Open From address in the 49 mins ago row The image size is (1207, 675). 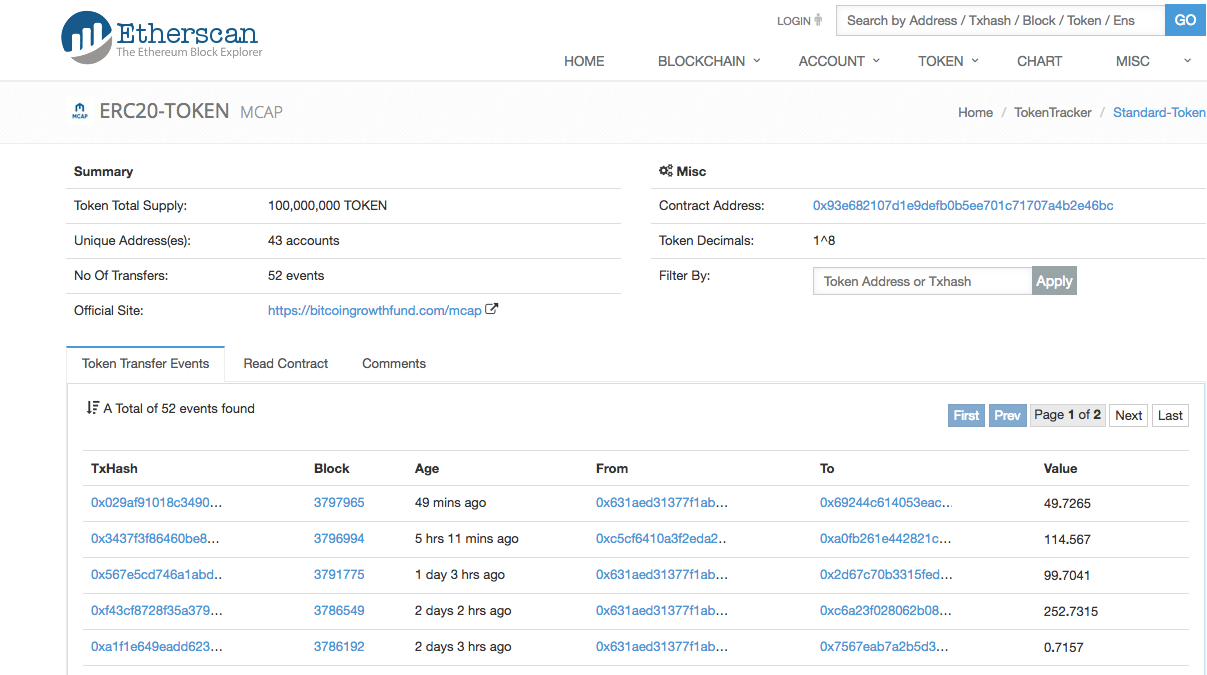coord(662,503)
